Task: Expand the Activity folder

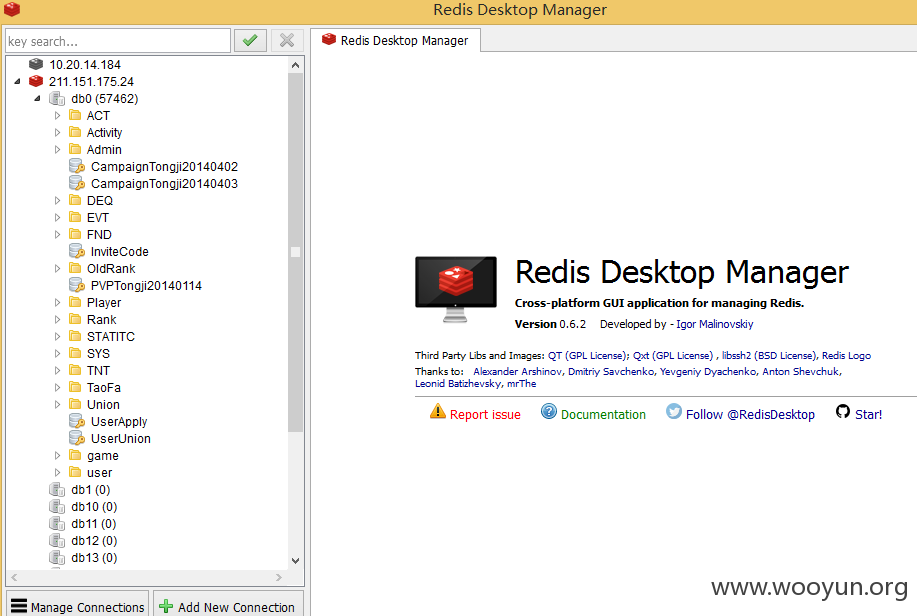Action: click(x=57, y=132)
